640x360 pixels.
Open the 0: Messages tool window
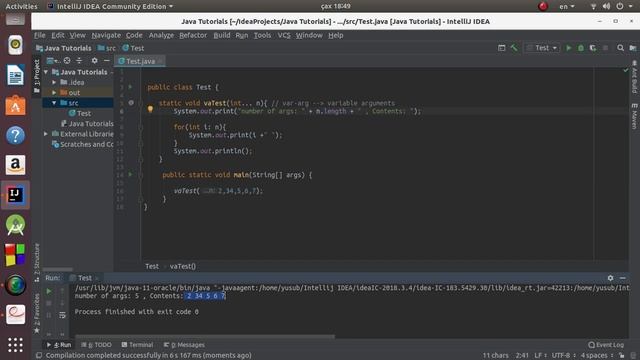click(184, 345)
